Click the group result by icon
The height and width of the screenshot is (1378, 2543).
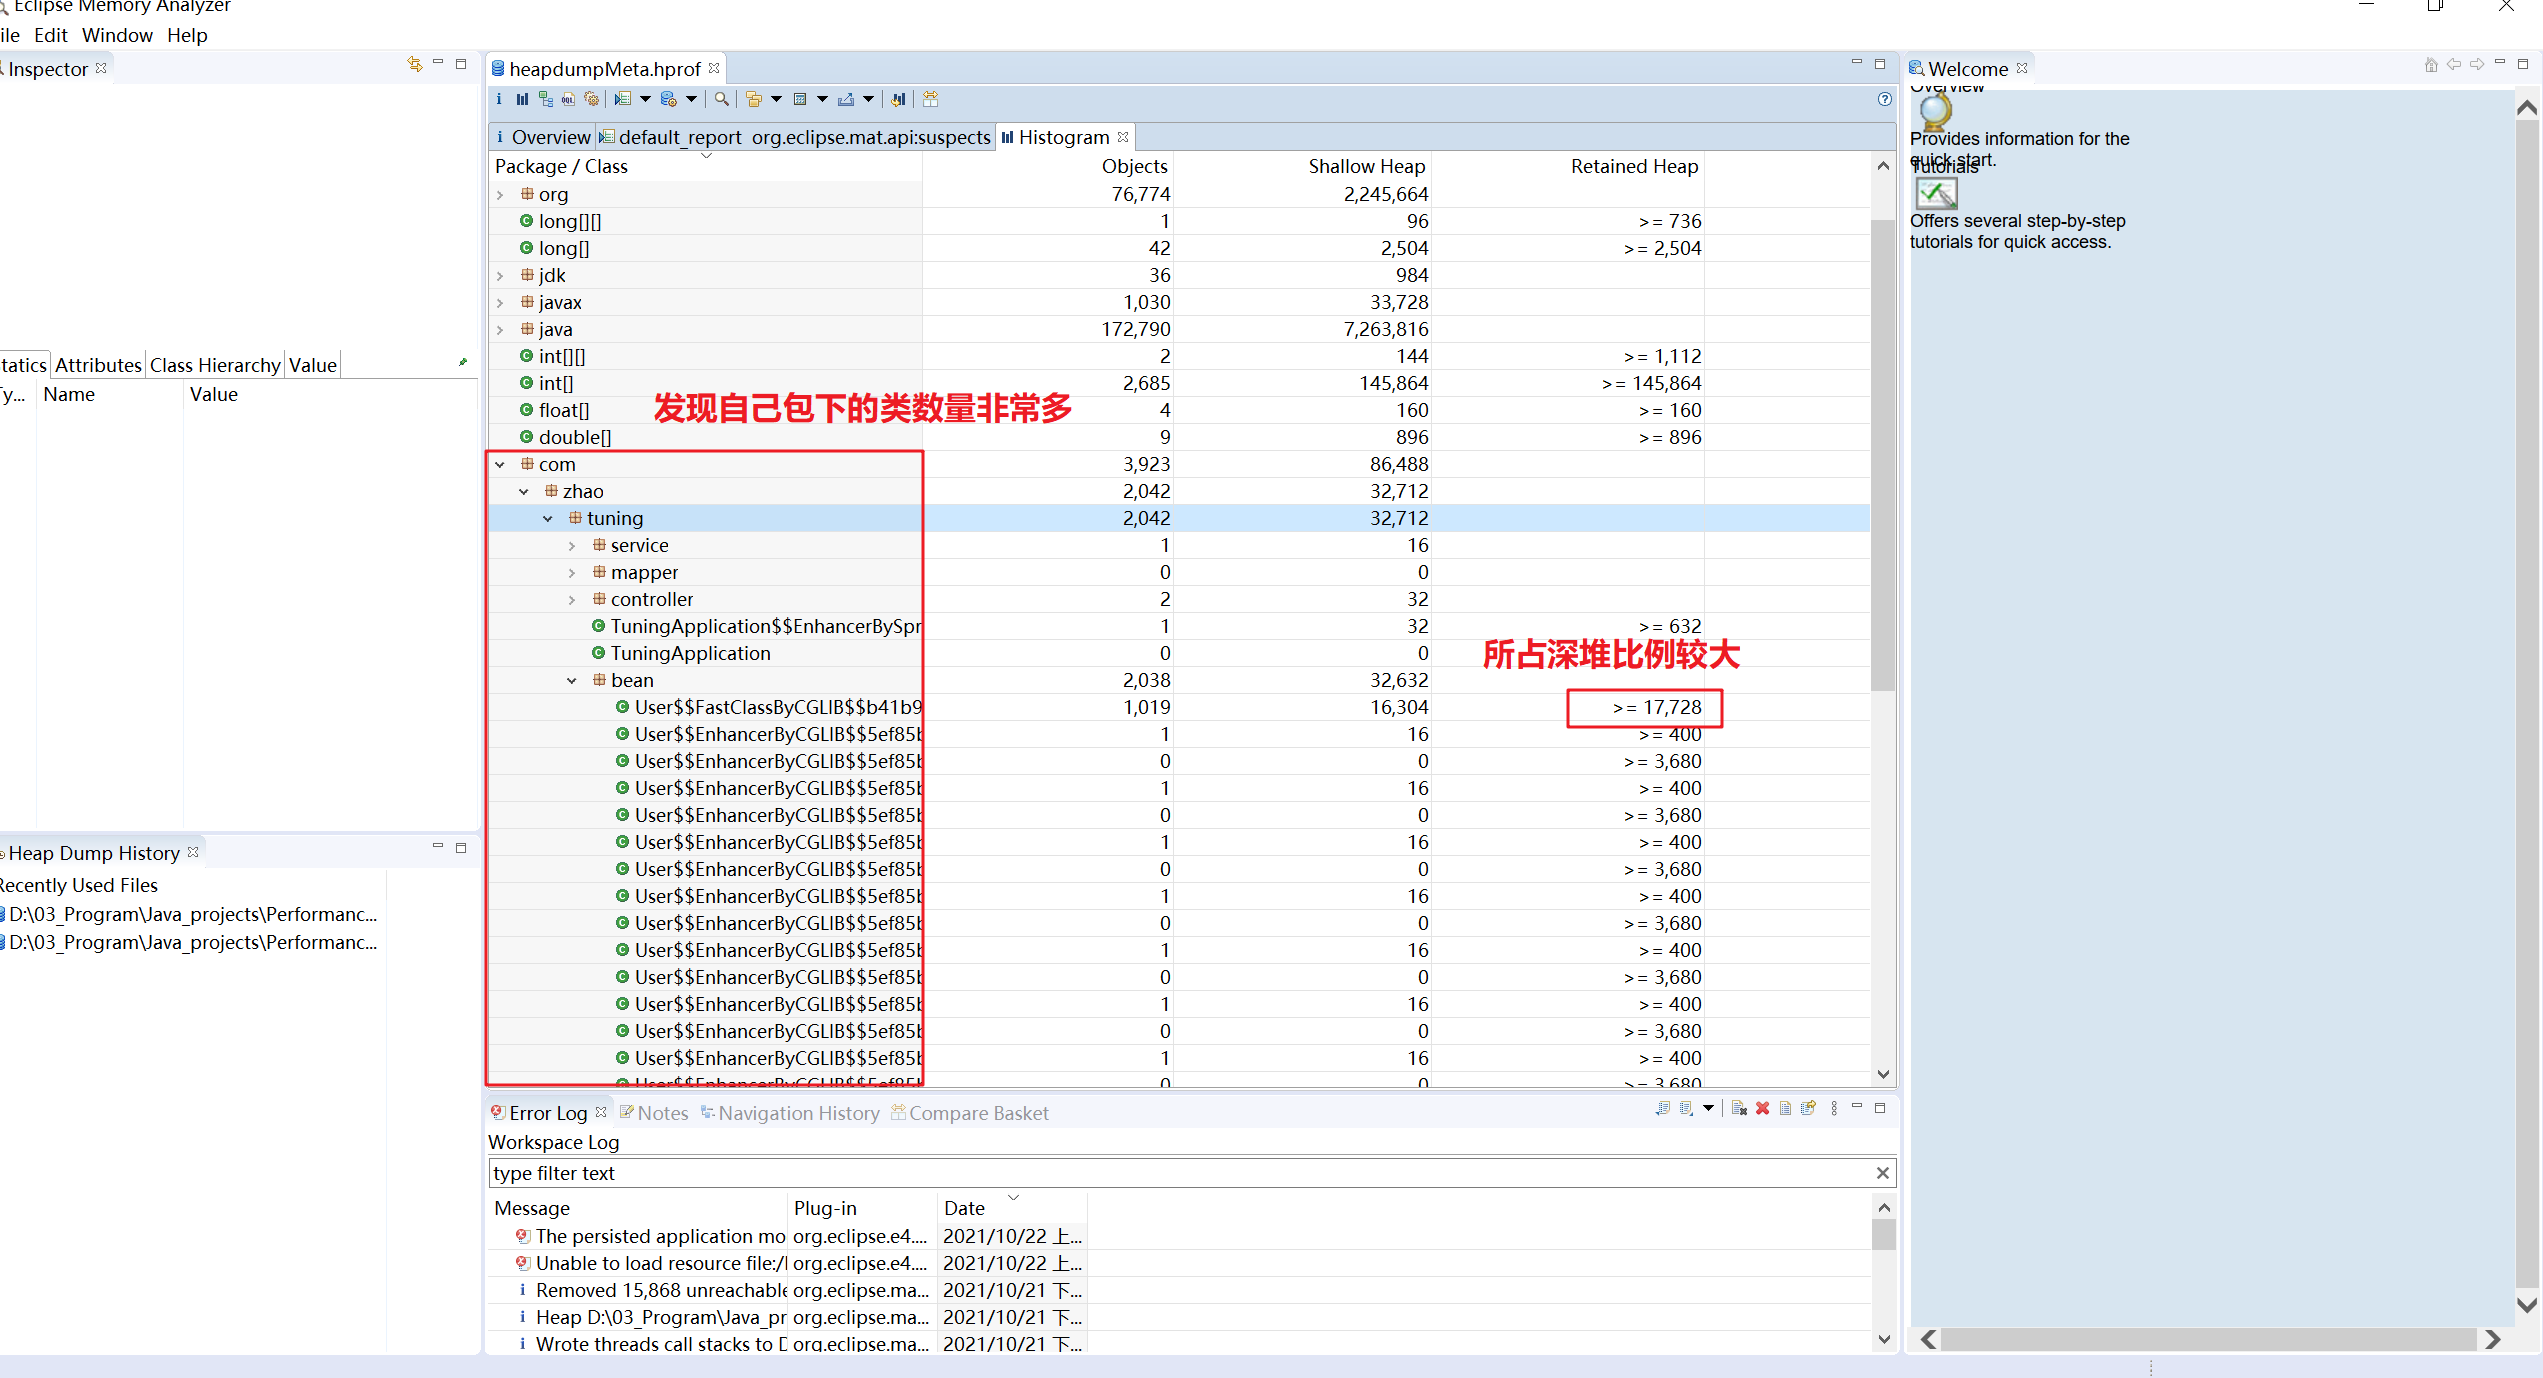(x=754, y=99)
